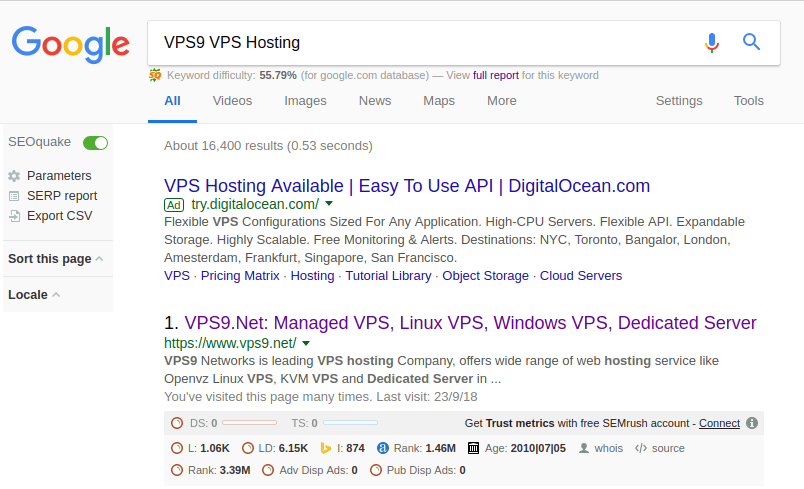804x489 pixels.
Task: Open the Tools search options
Action: click(749, 101)
